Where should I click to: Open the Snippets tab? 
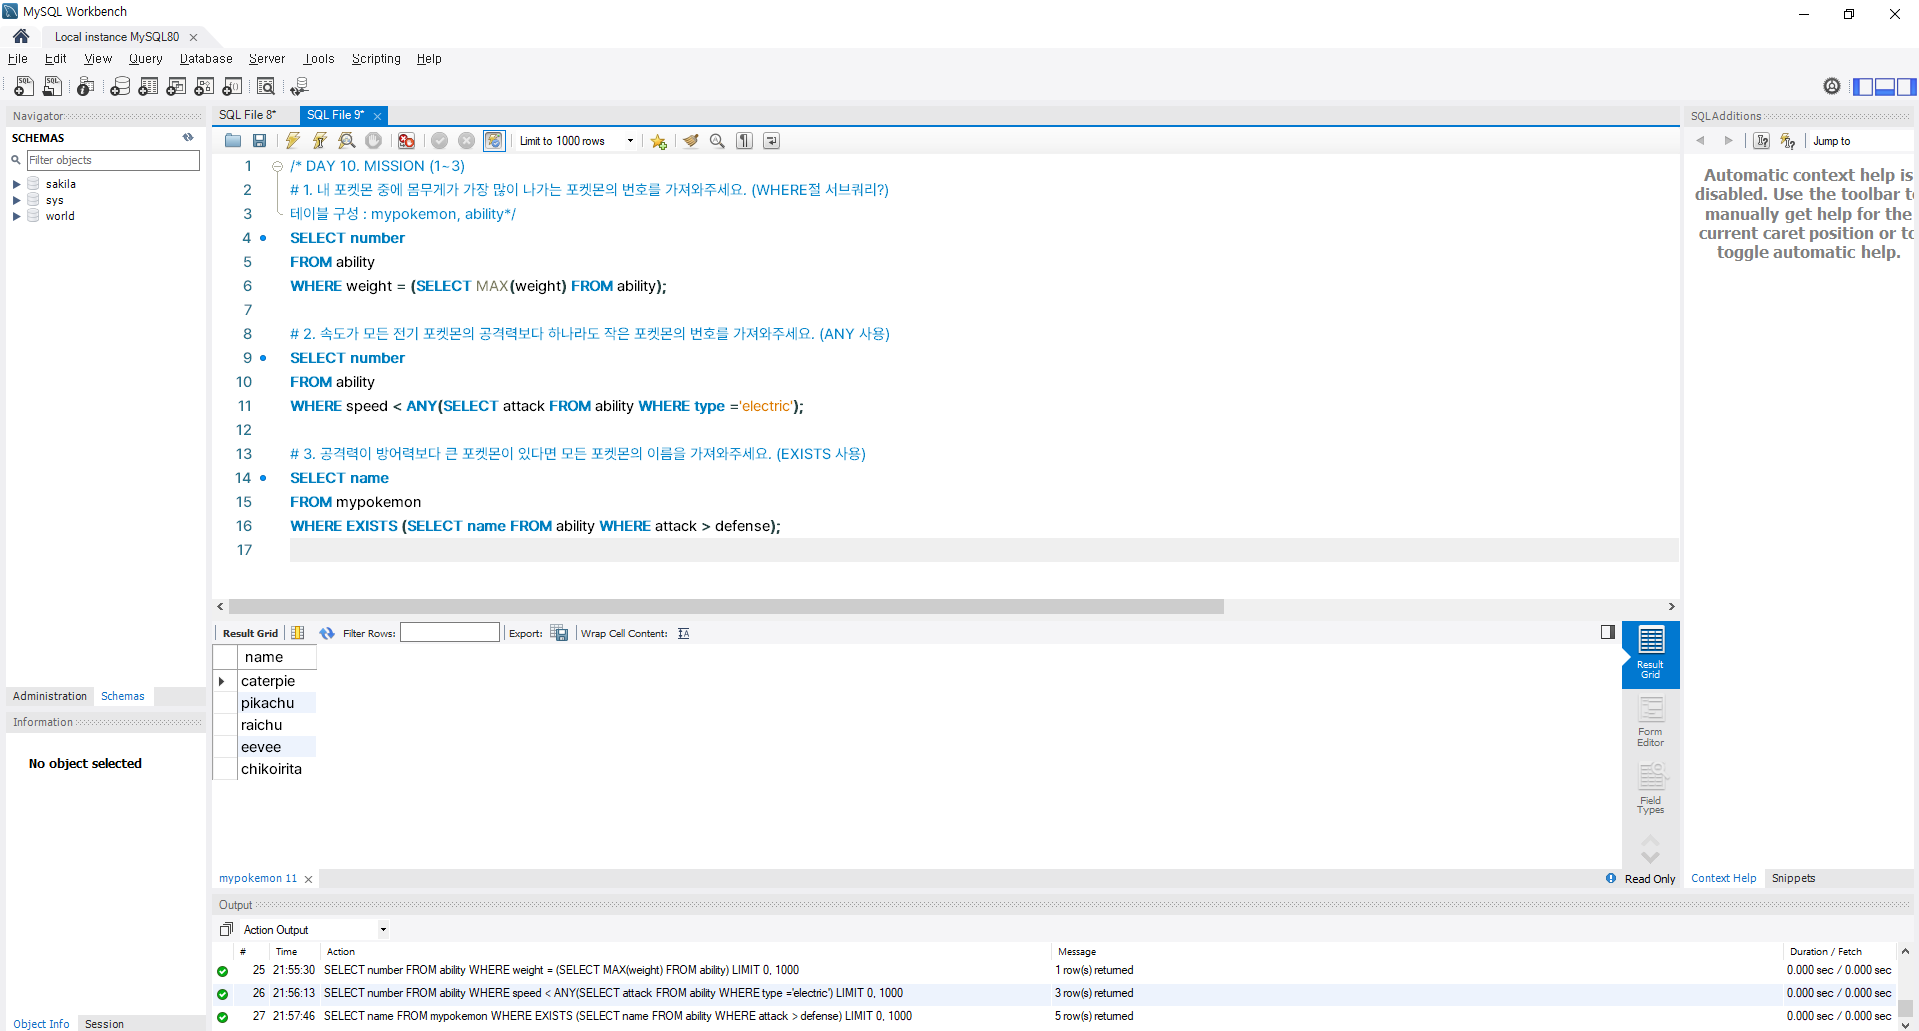(x=1793, y=878)
